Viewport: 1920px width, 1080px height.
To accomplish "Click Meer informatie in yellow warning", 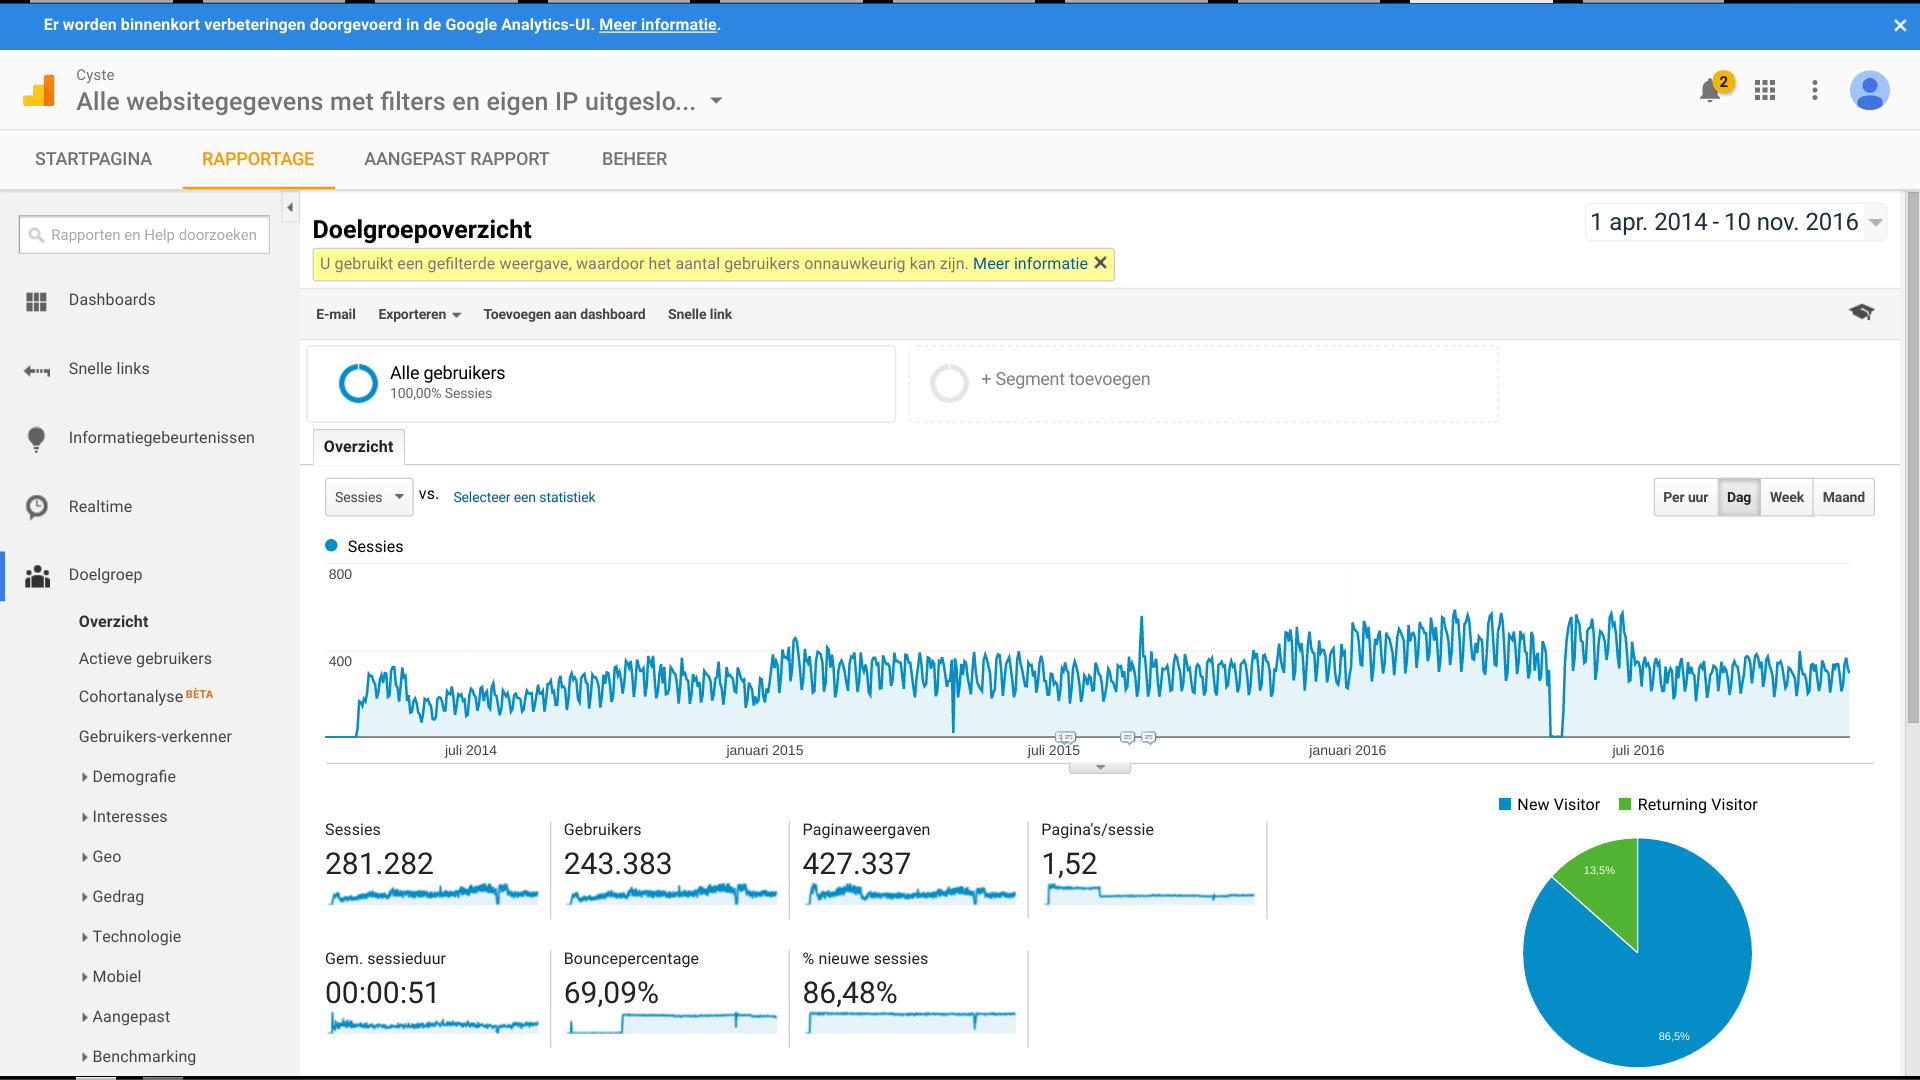I will [1030, 264].
